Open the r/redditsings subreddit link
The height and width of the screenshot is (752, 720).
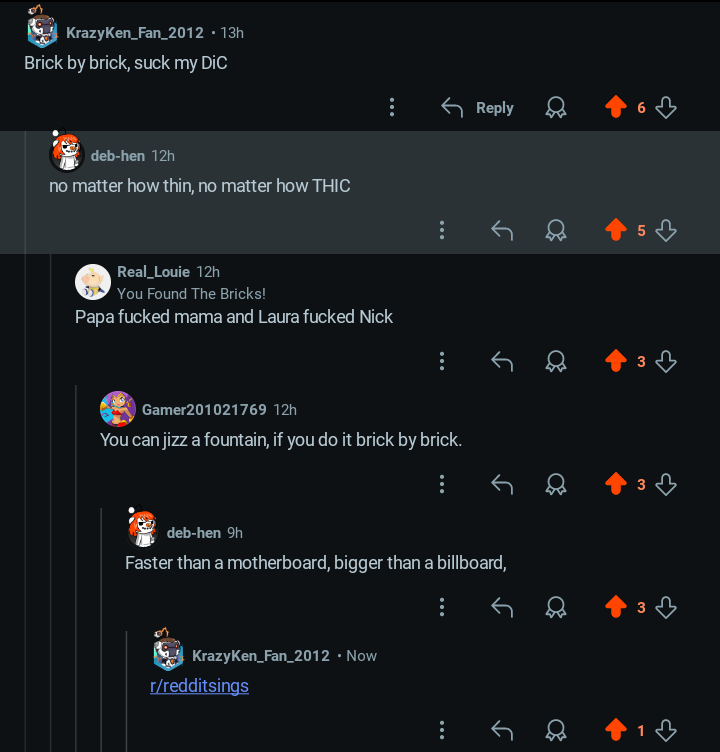199,686
